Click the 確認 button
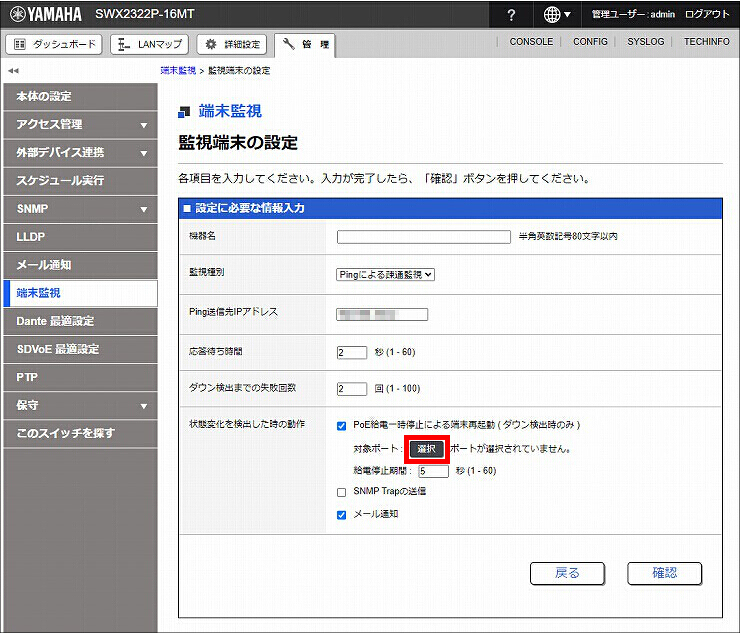 click(664, 574)
